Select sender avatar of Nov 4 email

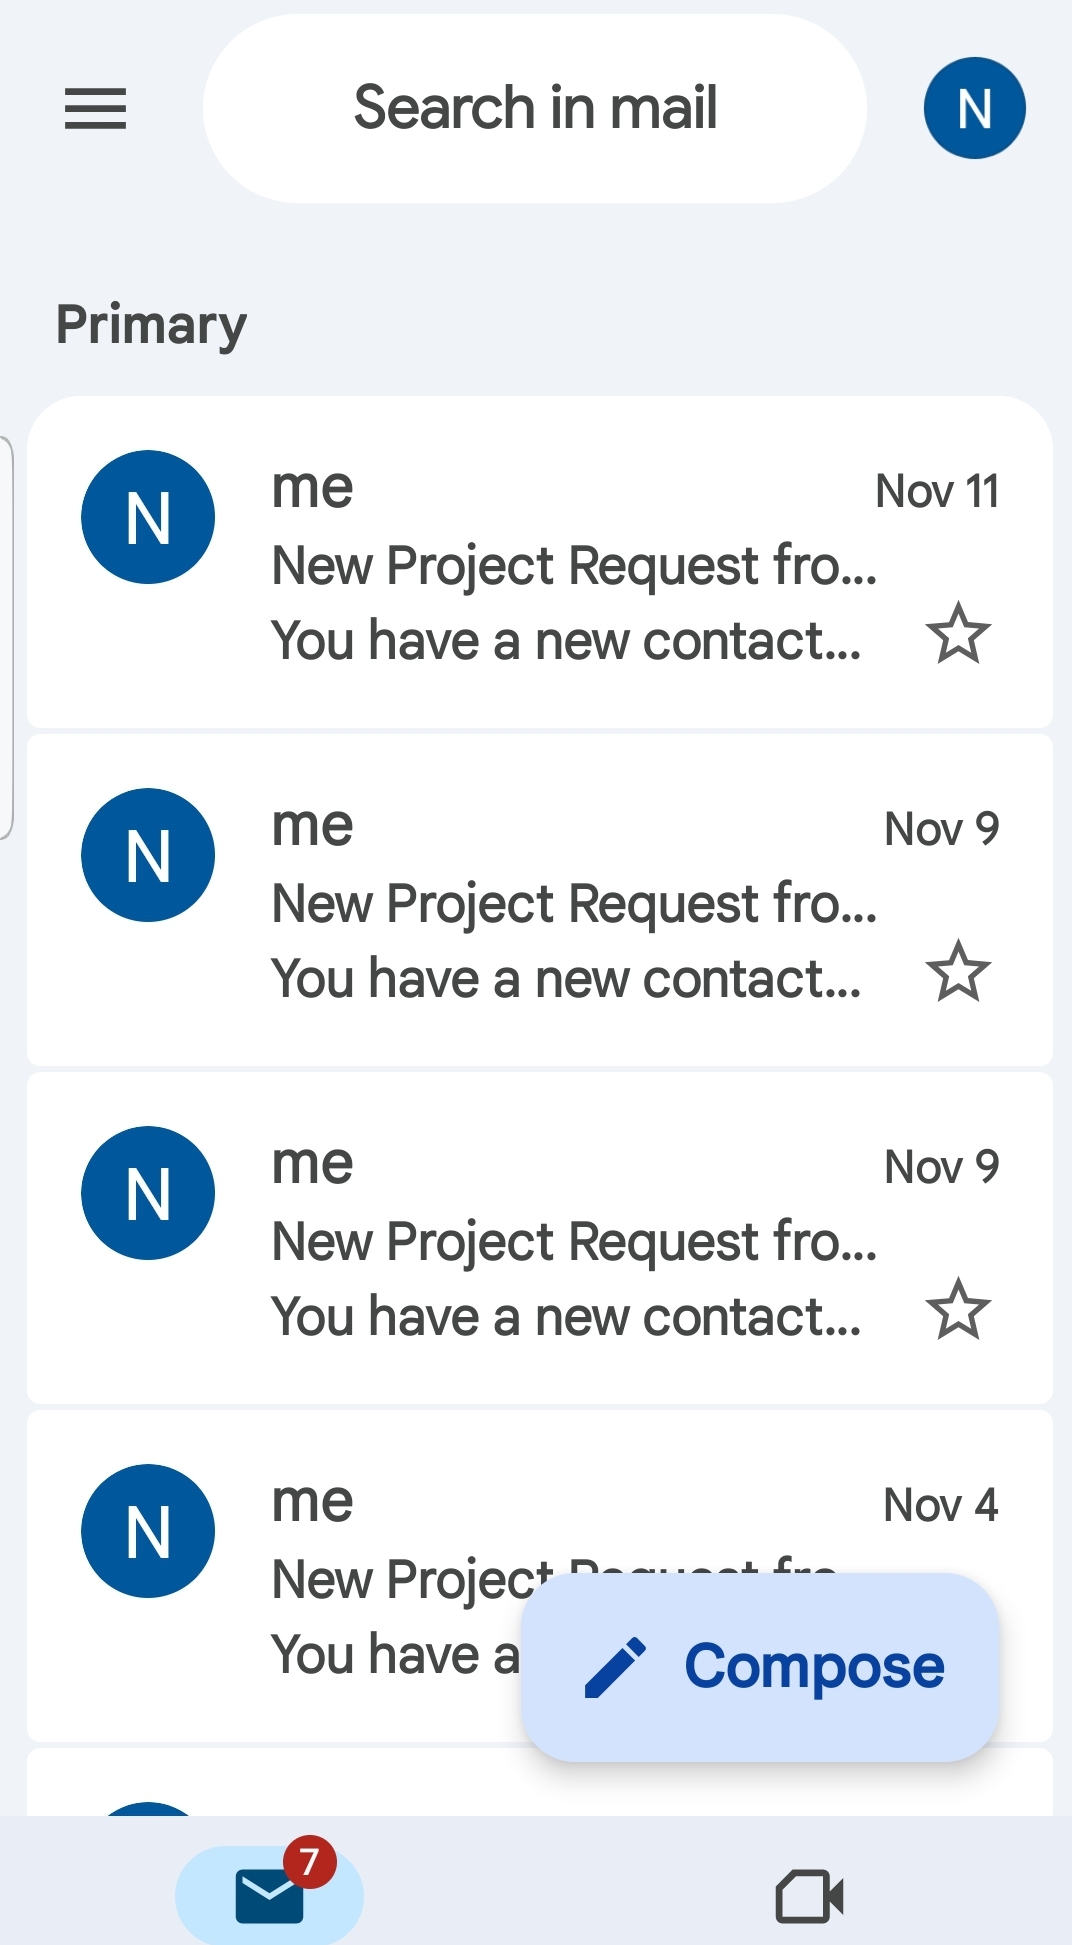(x=148, y=1531)
